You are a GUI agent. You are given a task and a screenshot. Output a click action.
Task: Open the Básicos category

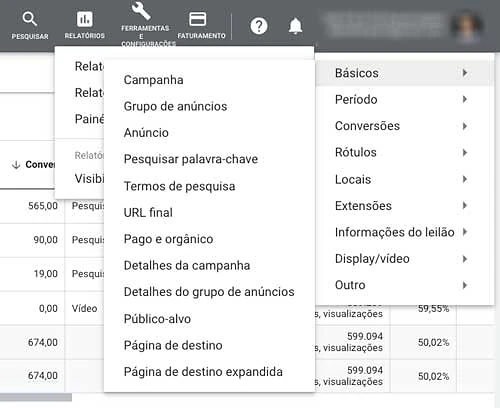[405, 73]
